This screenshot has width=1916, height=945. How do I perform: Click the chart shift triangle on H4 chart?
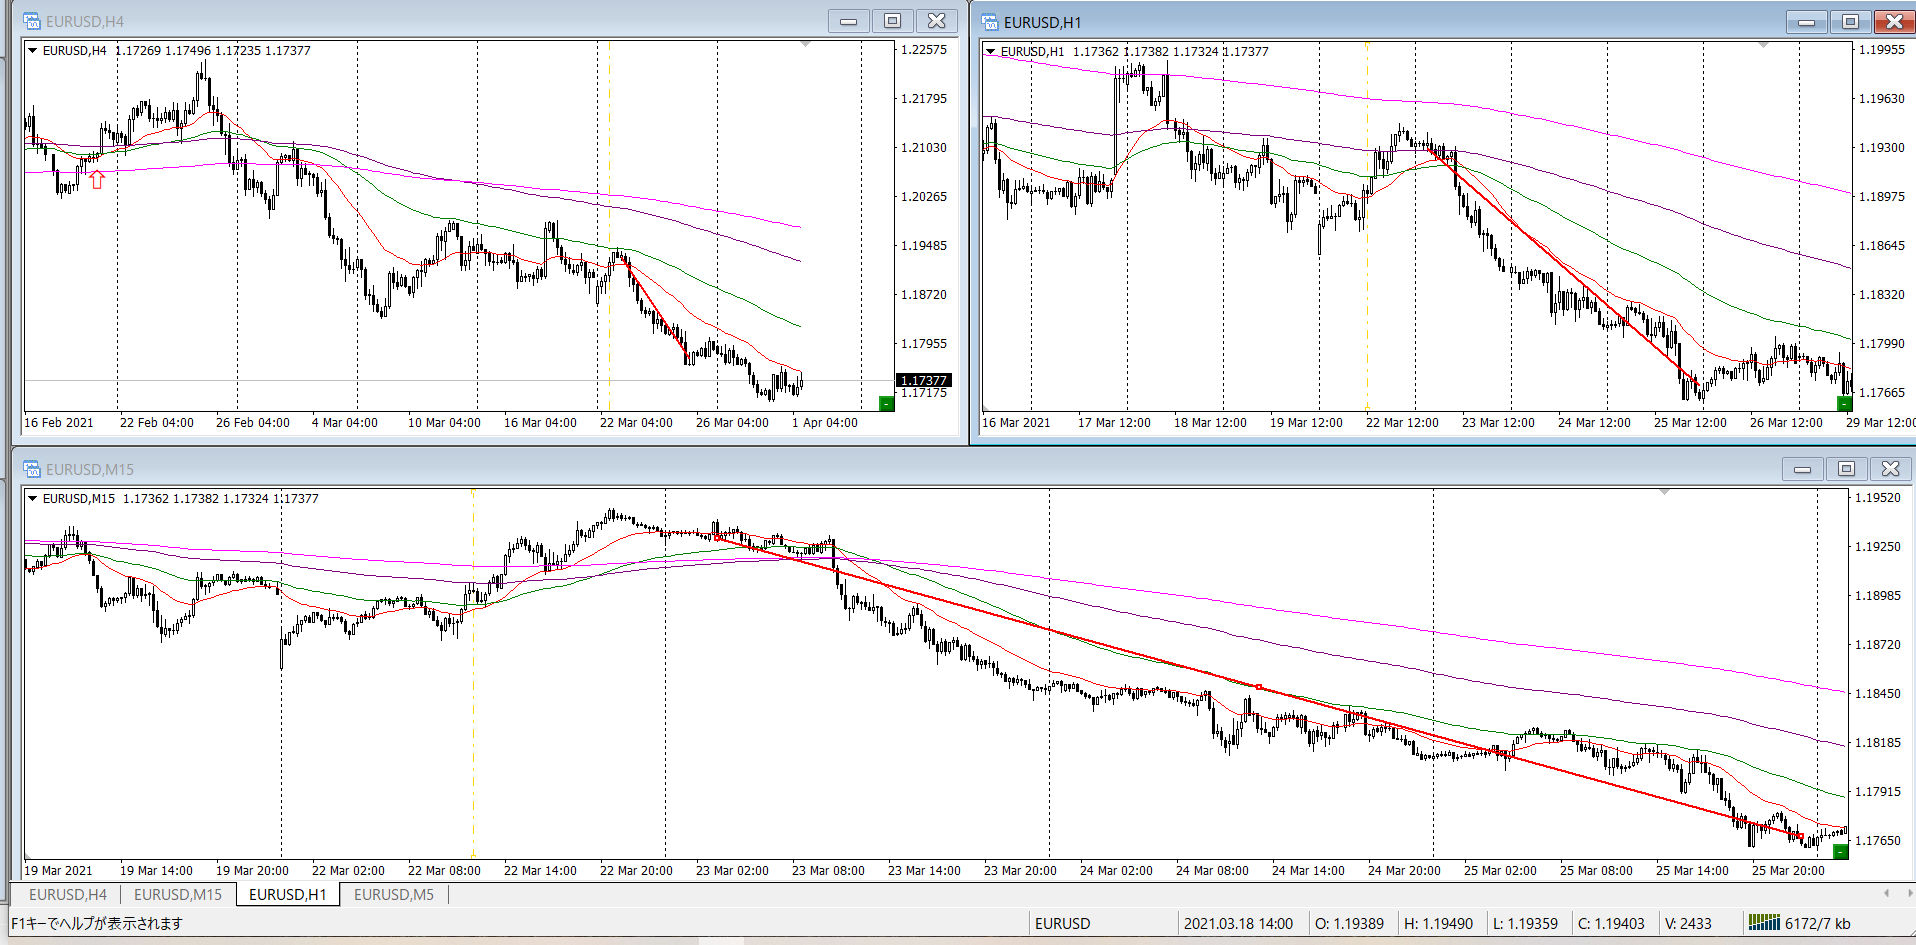(805, 44)
